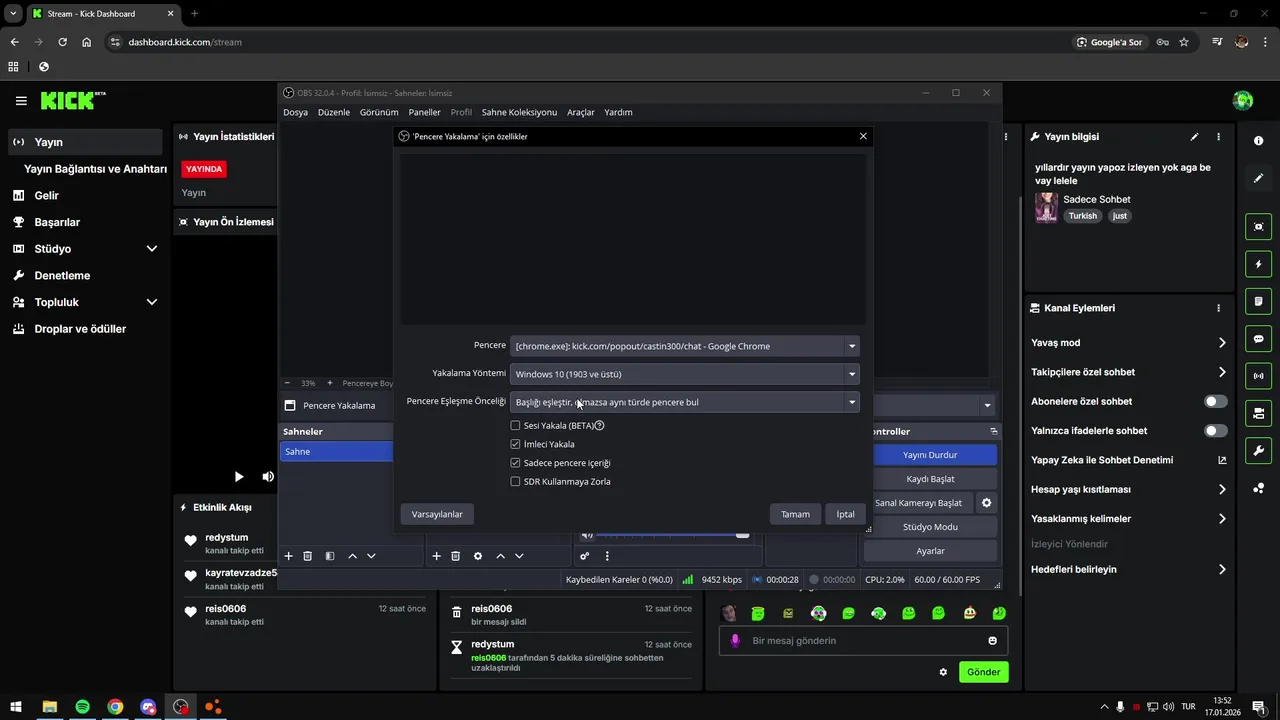Open OBS Sahne Koleksiyonu menu
The image size is (1280, 720).
pyautogui.click(x=519, y=112)
